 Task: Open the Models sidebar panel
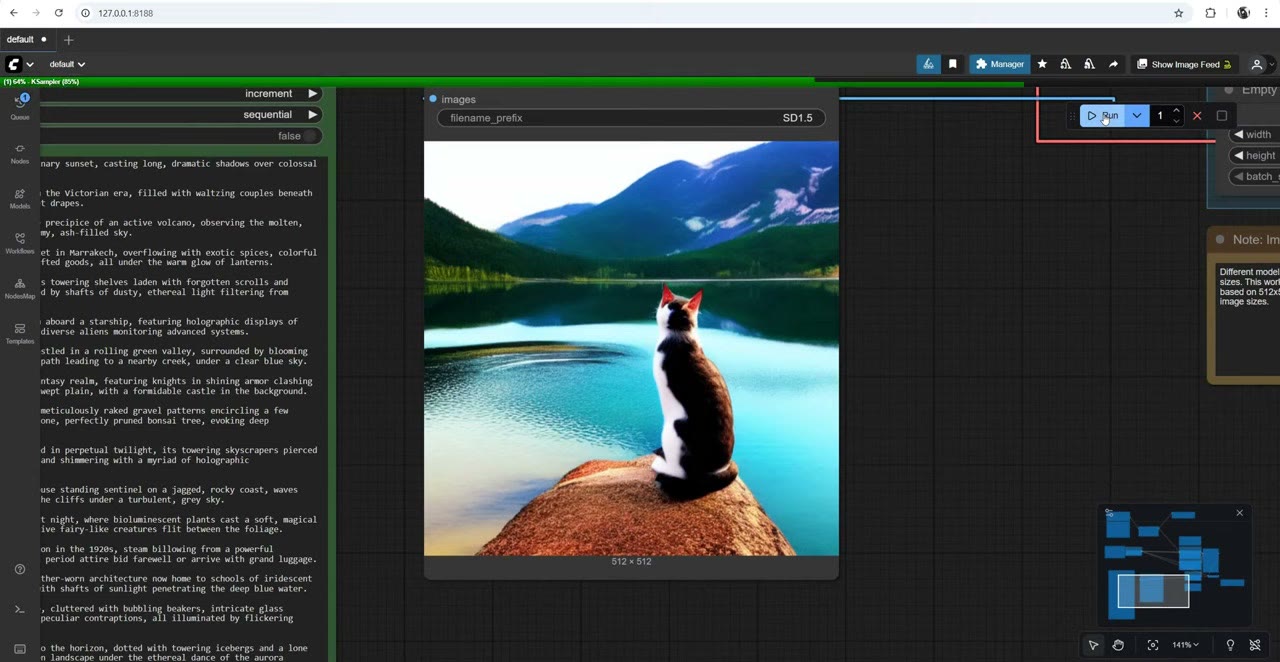tap(20, 198)
